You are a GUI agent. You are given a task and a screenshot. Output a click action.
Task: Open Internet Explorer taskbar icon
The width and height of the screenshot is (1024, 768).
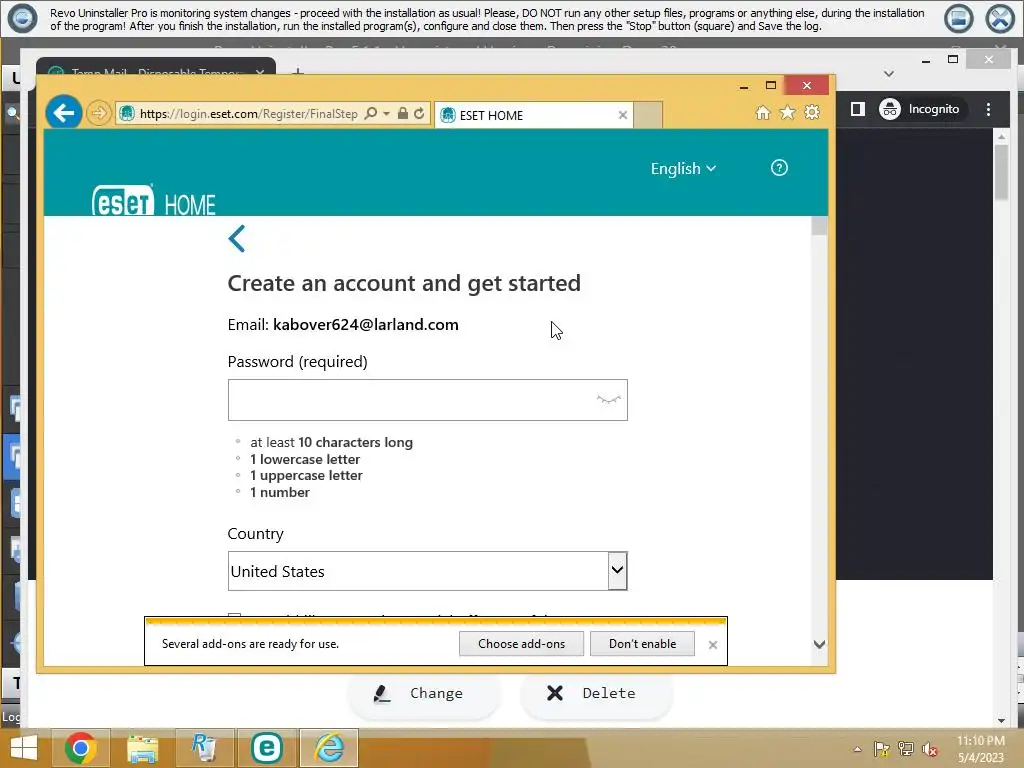tap(328, 748)
